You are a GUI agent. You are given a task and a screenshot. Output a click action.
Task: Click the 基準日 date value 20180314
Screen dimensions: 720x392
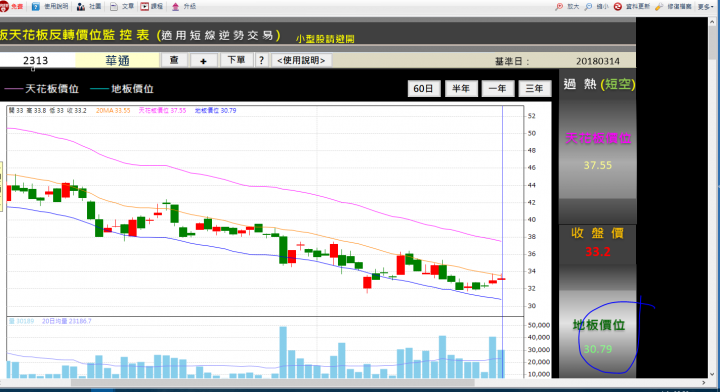coord(598,61)
